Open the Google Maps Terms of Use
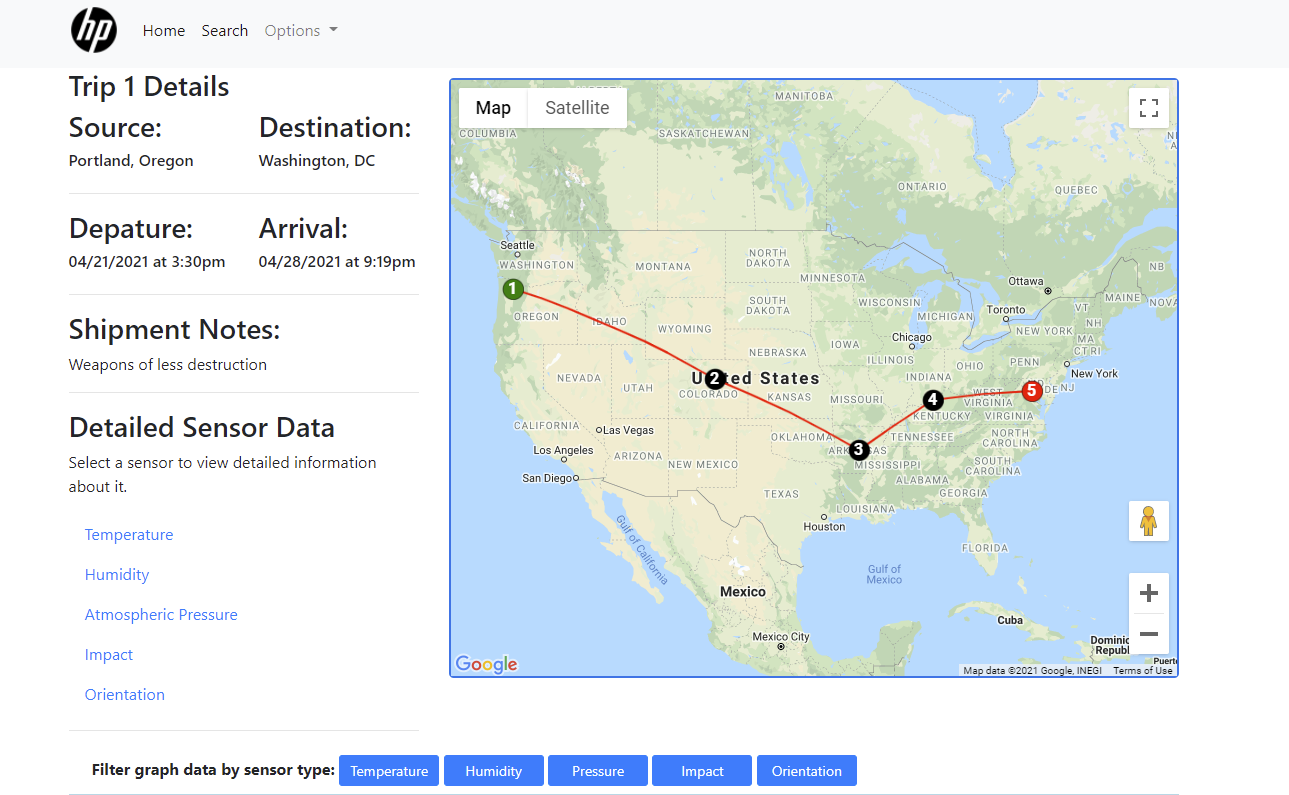This screenshot has width=1289, height=795. (x=1142, y=671)
